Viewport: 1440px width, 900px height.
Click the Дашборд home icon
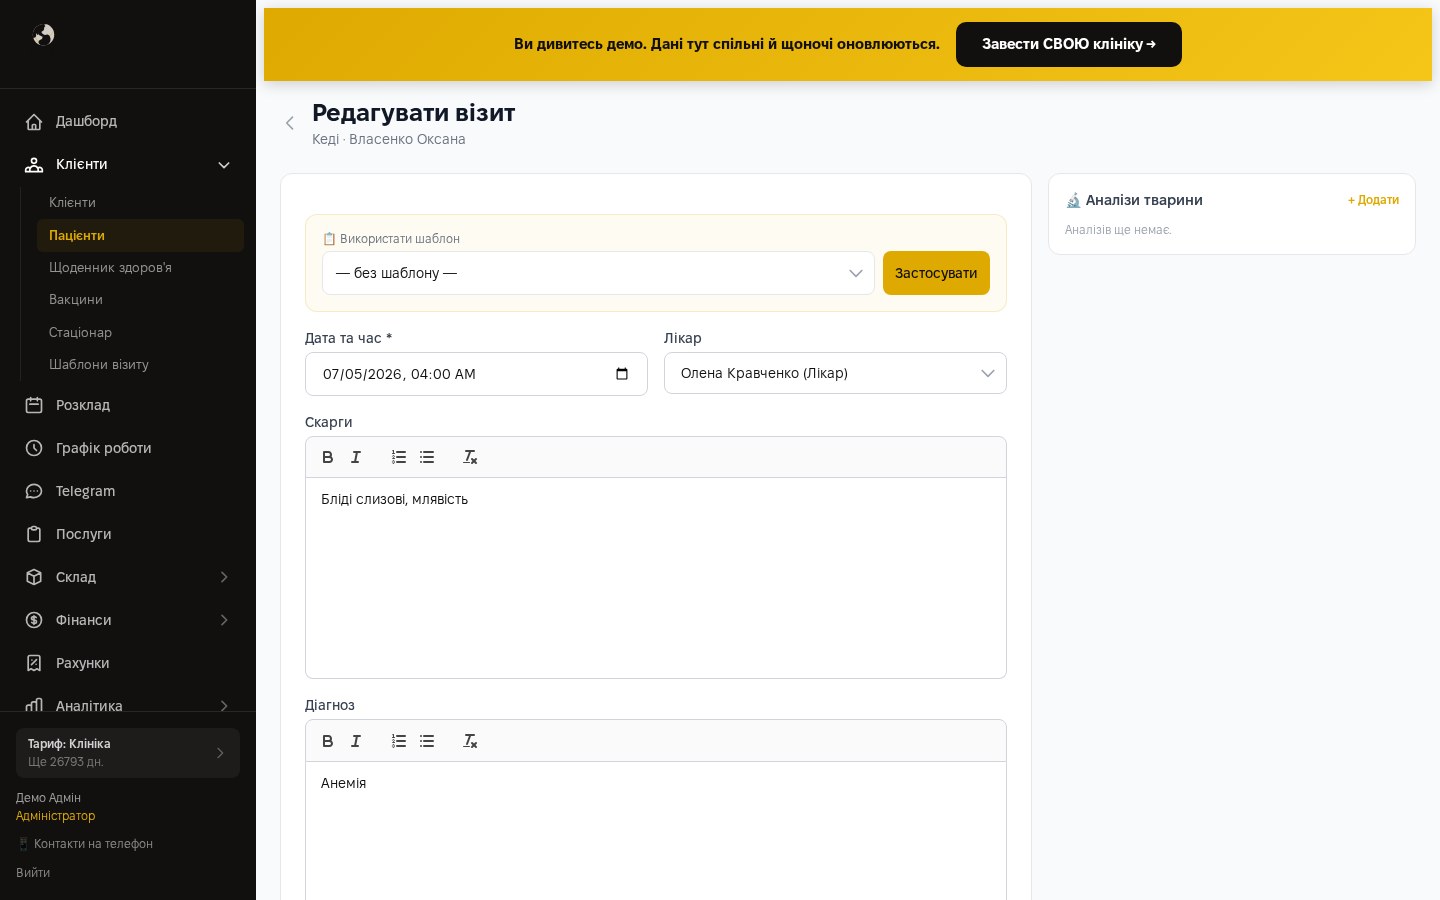(34, 122)
